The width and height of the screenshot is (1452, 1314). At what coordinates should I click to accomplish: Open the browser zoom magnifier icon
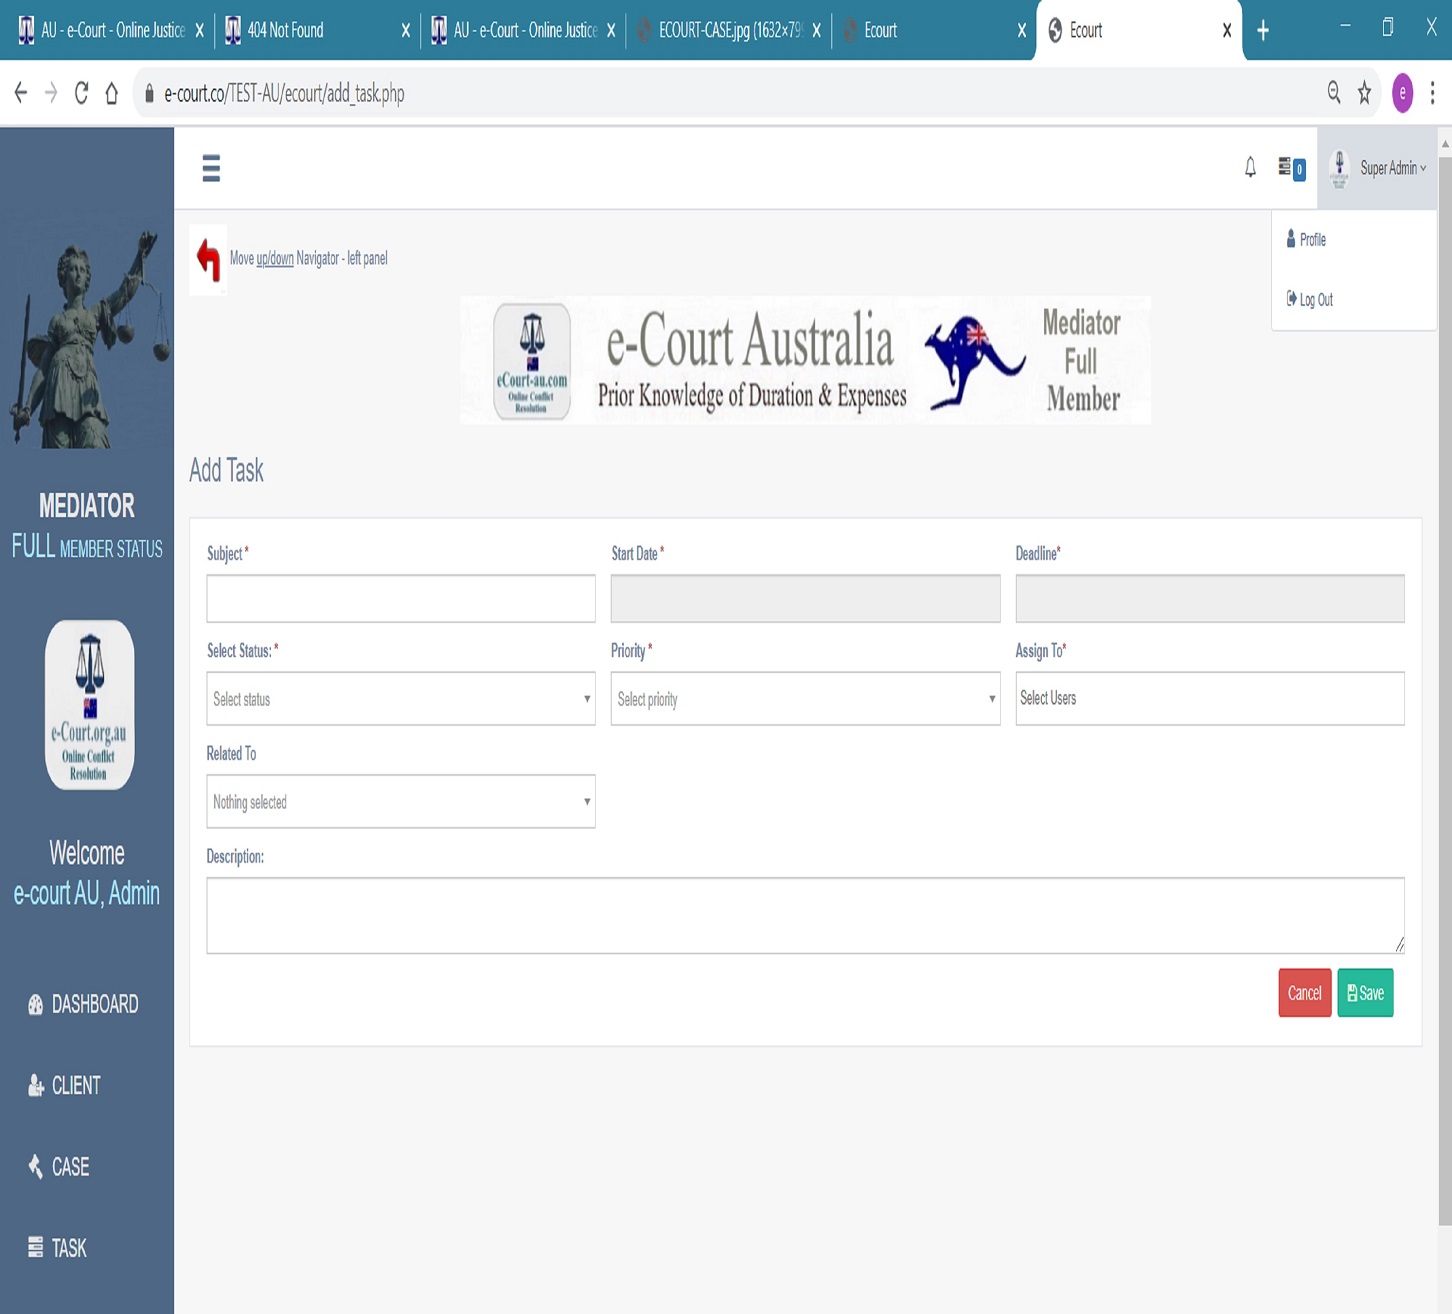coord(1334,93)
